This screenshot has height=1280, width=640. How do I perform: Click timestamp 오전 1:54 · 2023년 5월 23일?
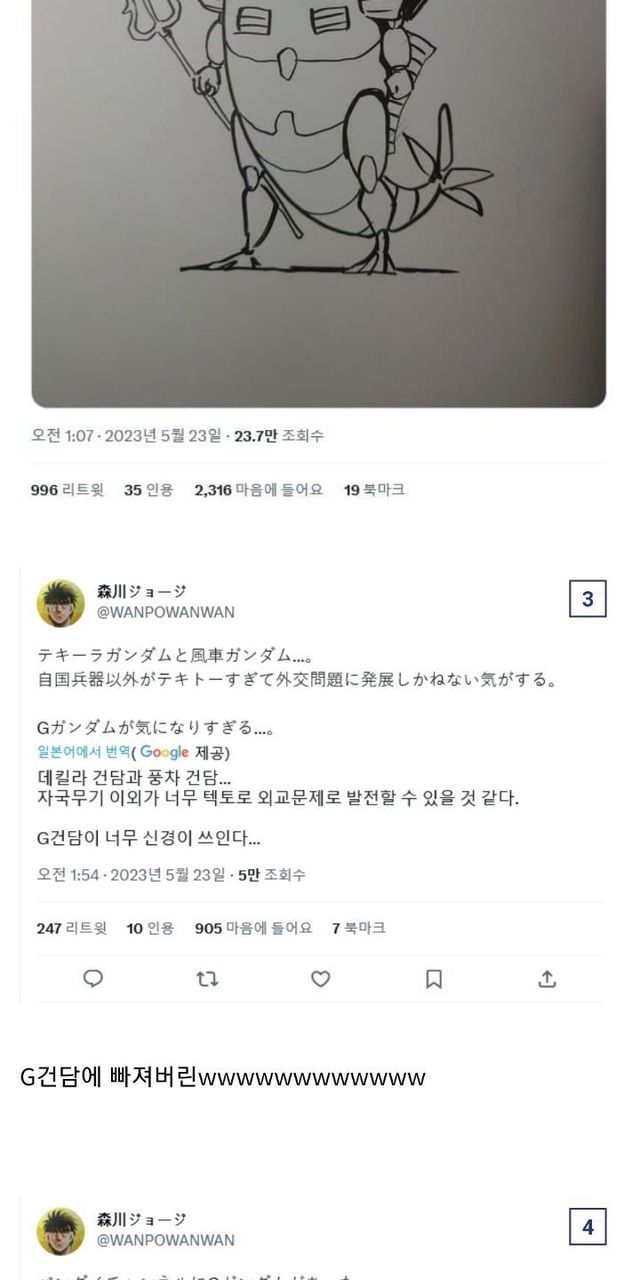[x=131, y=874]
